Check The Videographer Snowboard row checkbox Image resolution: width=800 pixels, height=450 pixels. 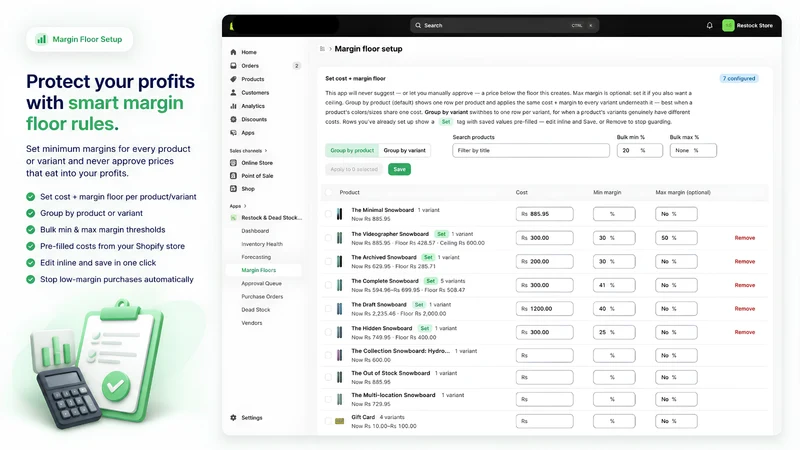[329, 238]
